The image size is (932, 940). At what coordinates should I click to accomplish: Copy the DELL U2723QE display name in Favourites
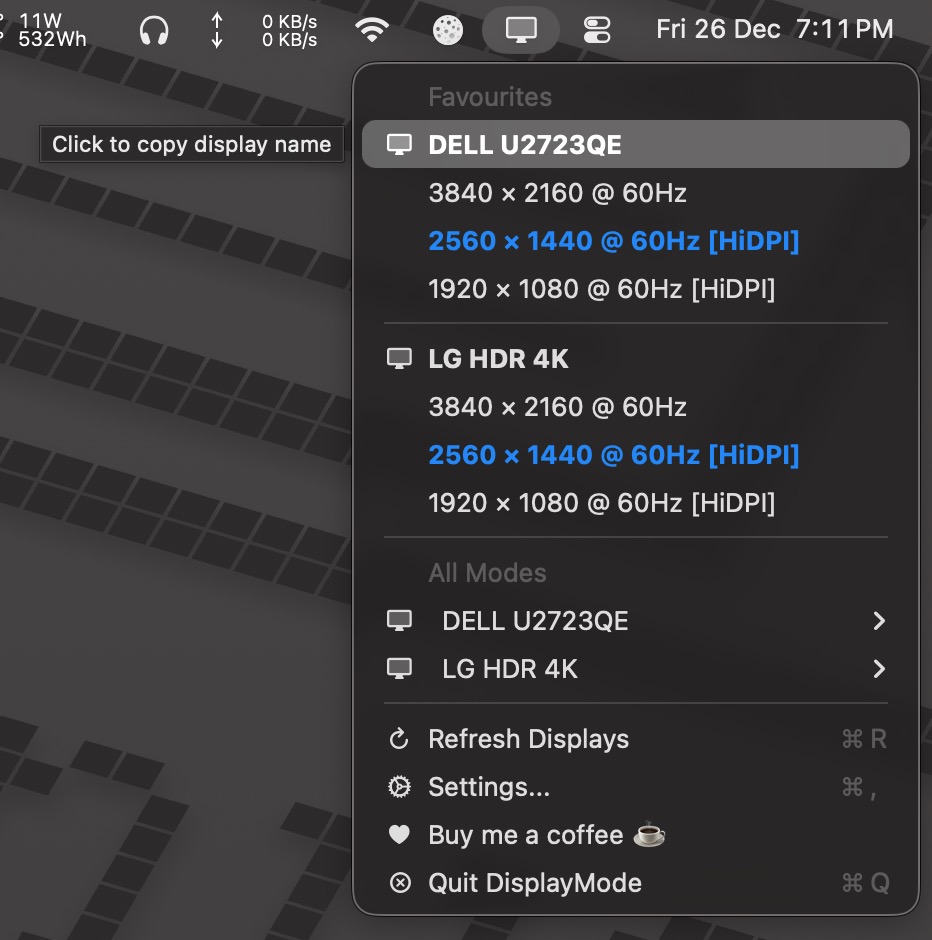[x=636, y=144]
